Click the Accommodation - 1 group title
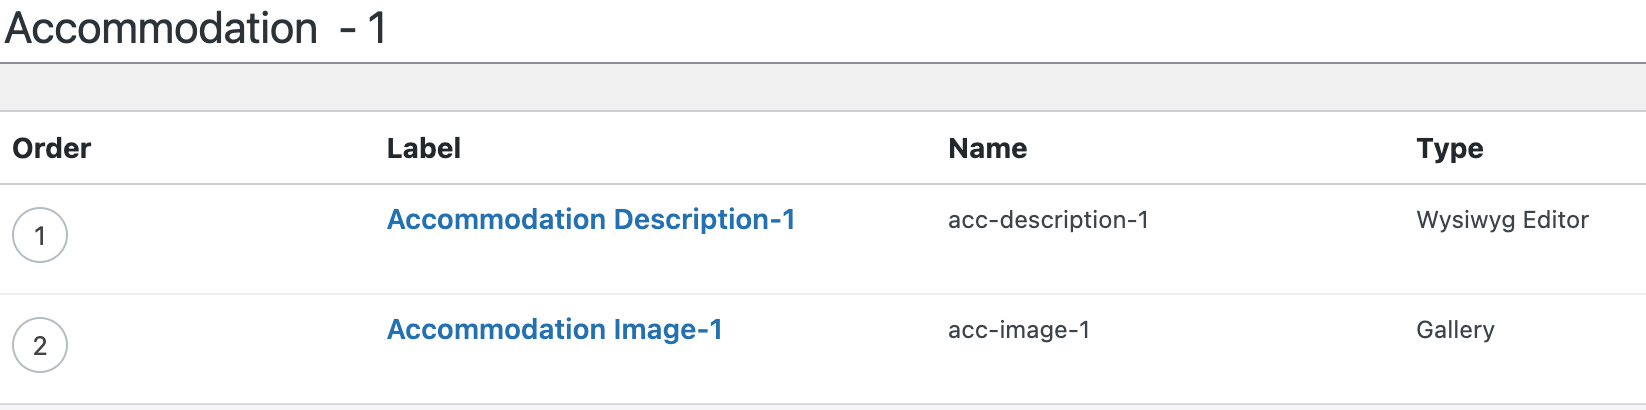Viewport: 1646px width, 410px height. 196,28
